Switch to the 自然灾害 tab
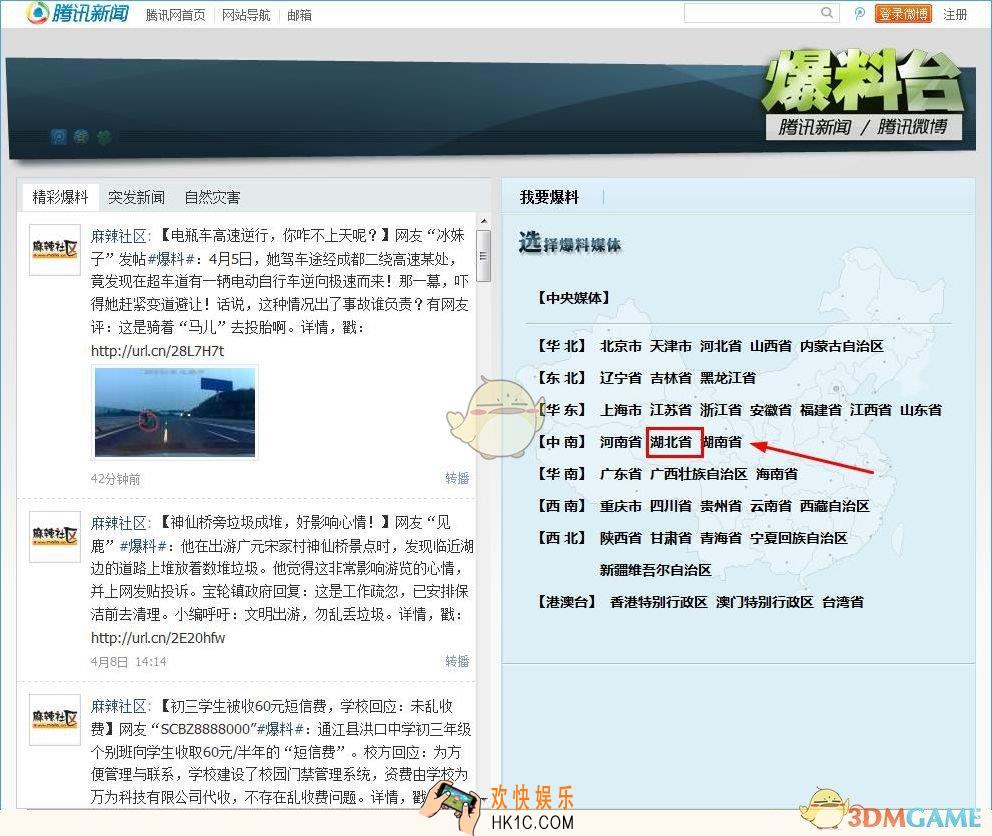This screenshot has width=992, height=836. coord(213,197)
